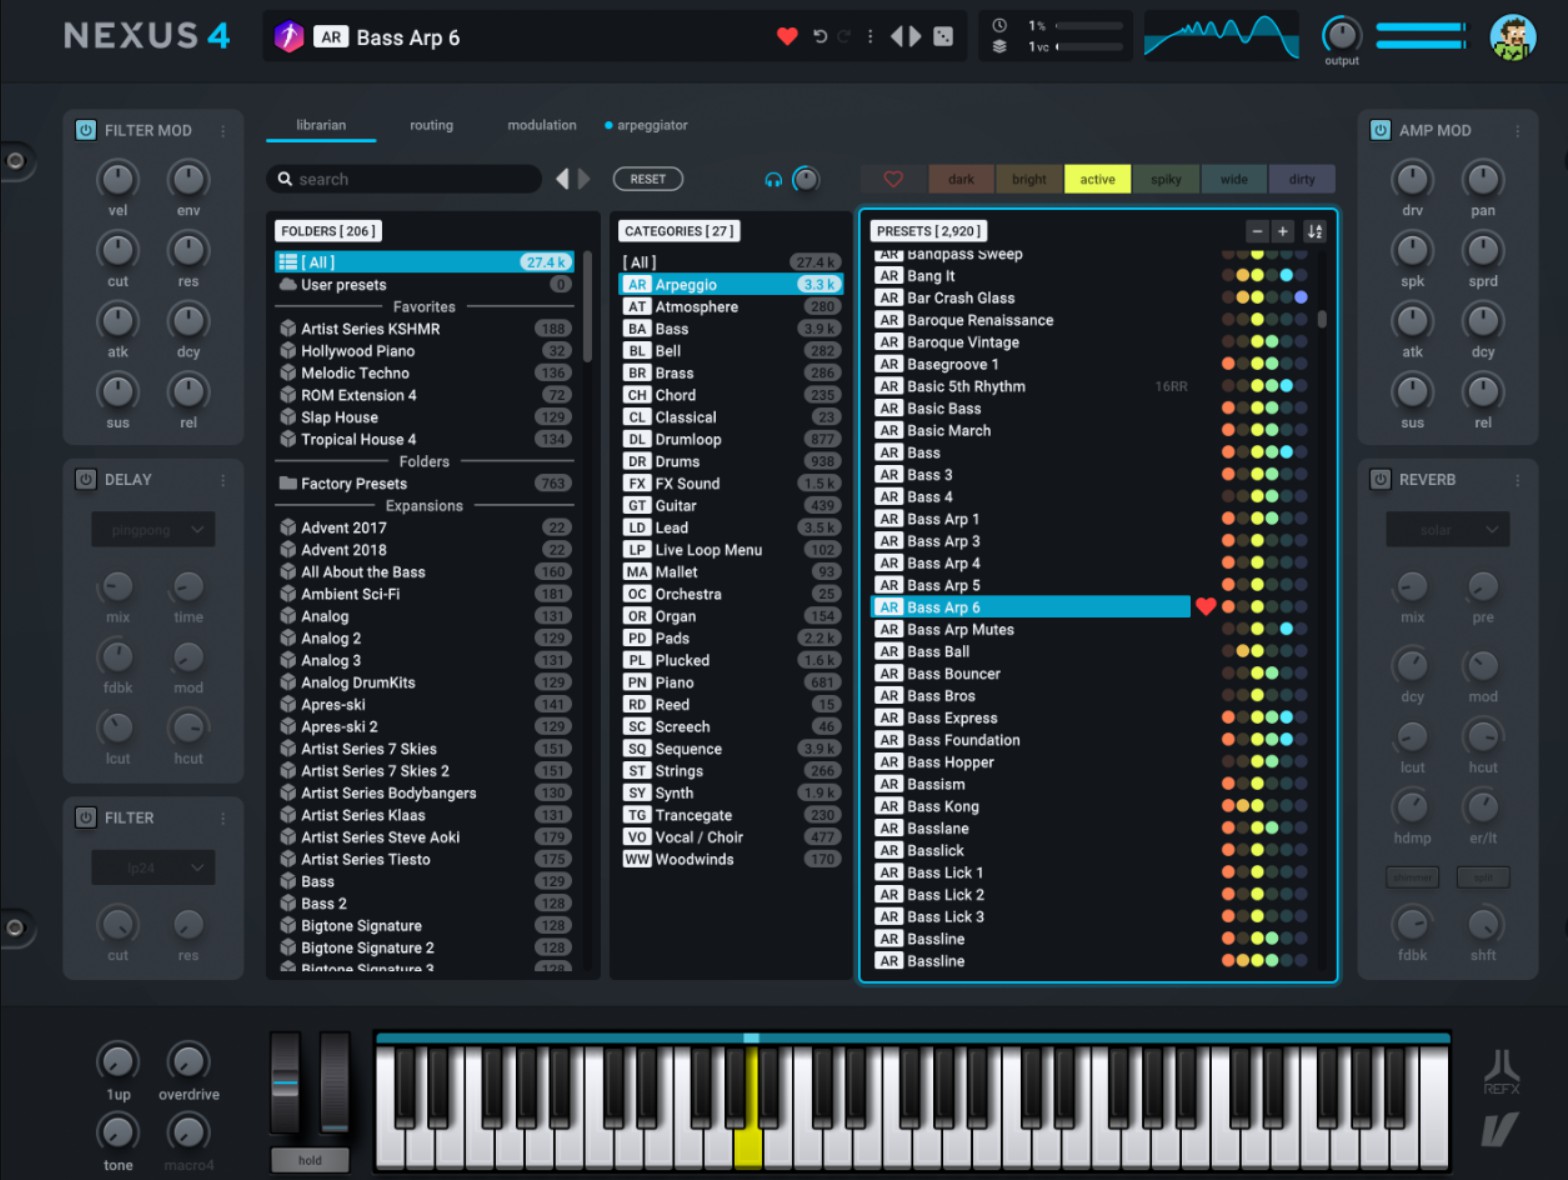Open the Delay pingpong type dropdown
1568x1180 pixels.
tap(153, 530)
